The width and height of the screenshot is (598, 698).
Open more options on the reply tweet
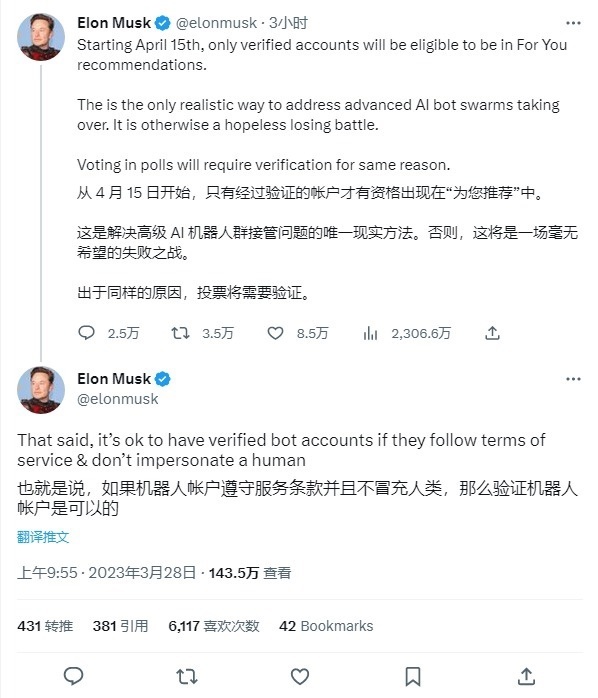click(573, 379)
